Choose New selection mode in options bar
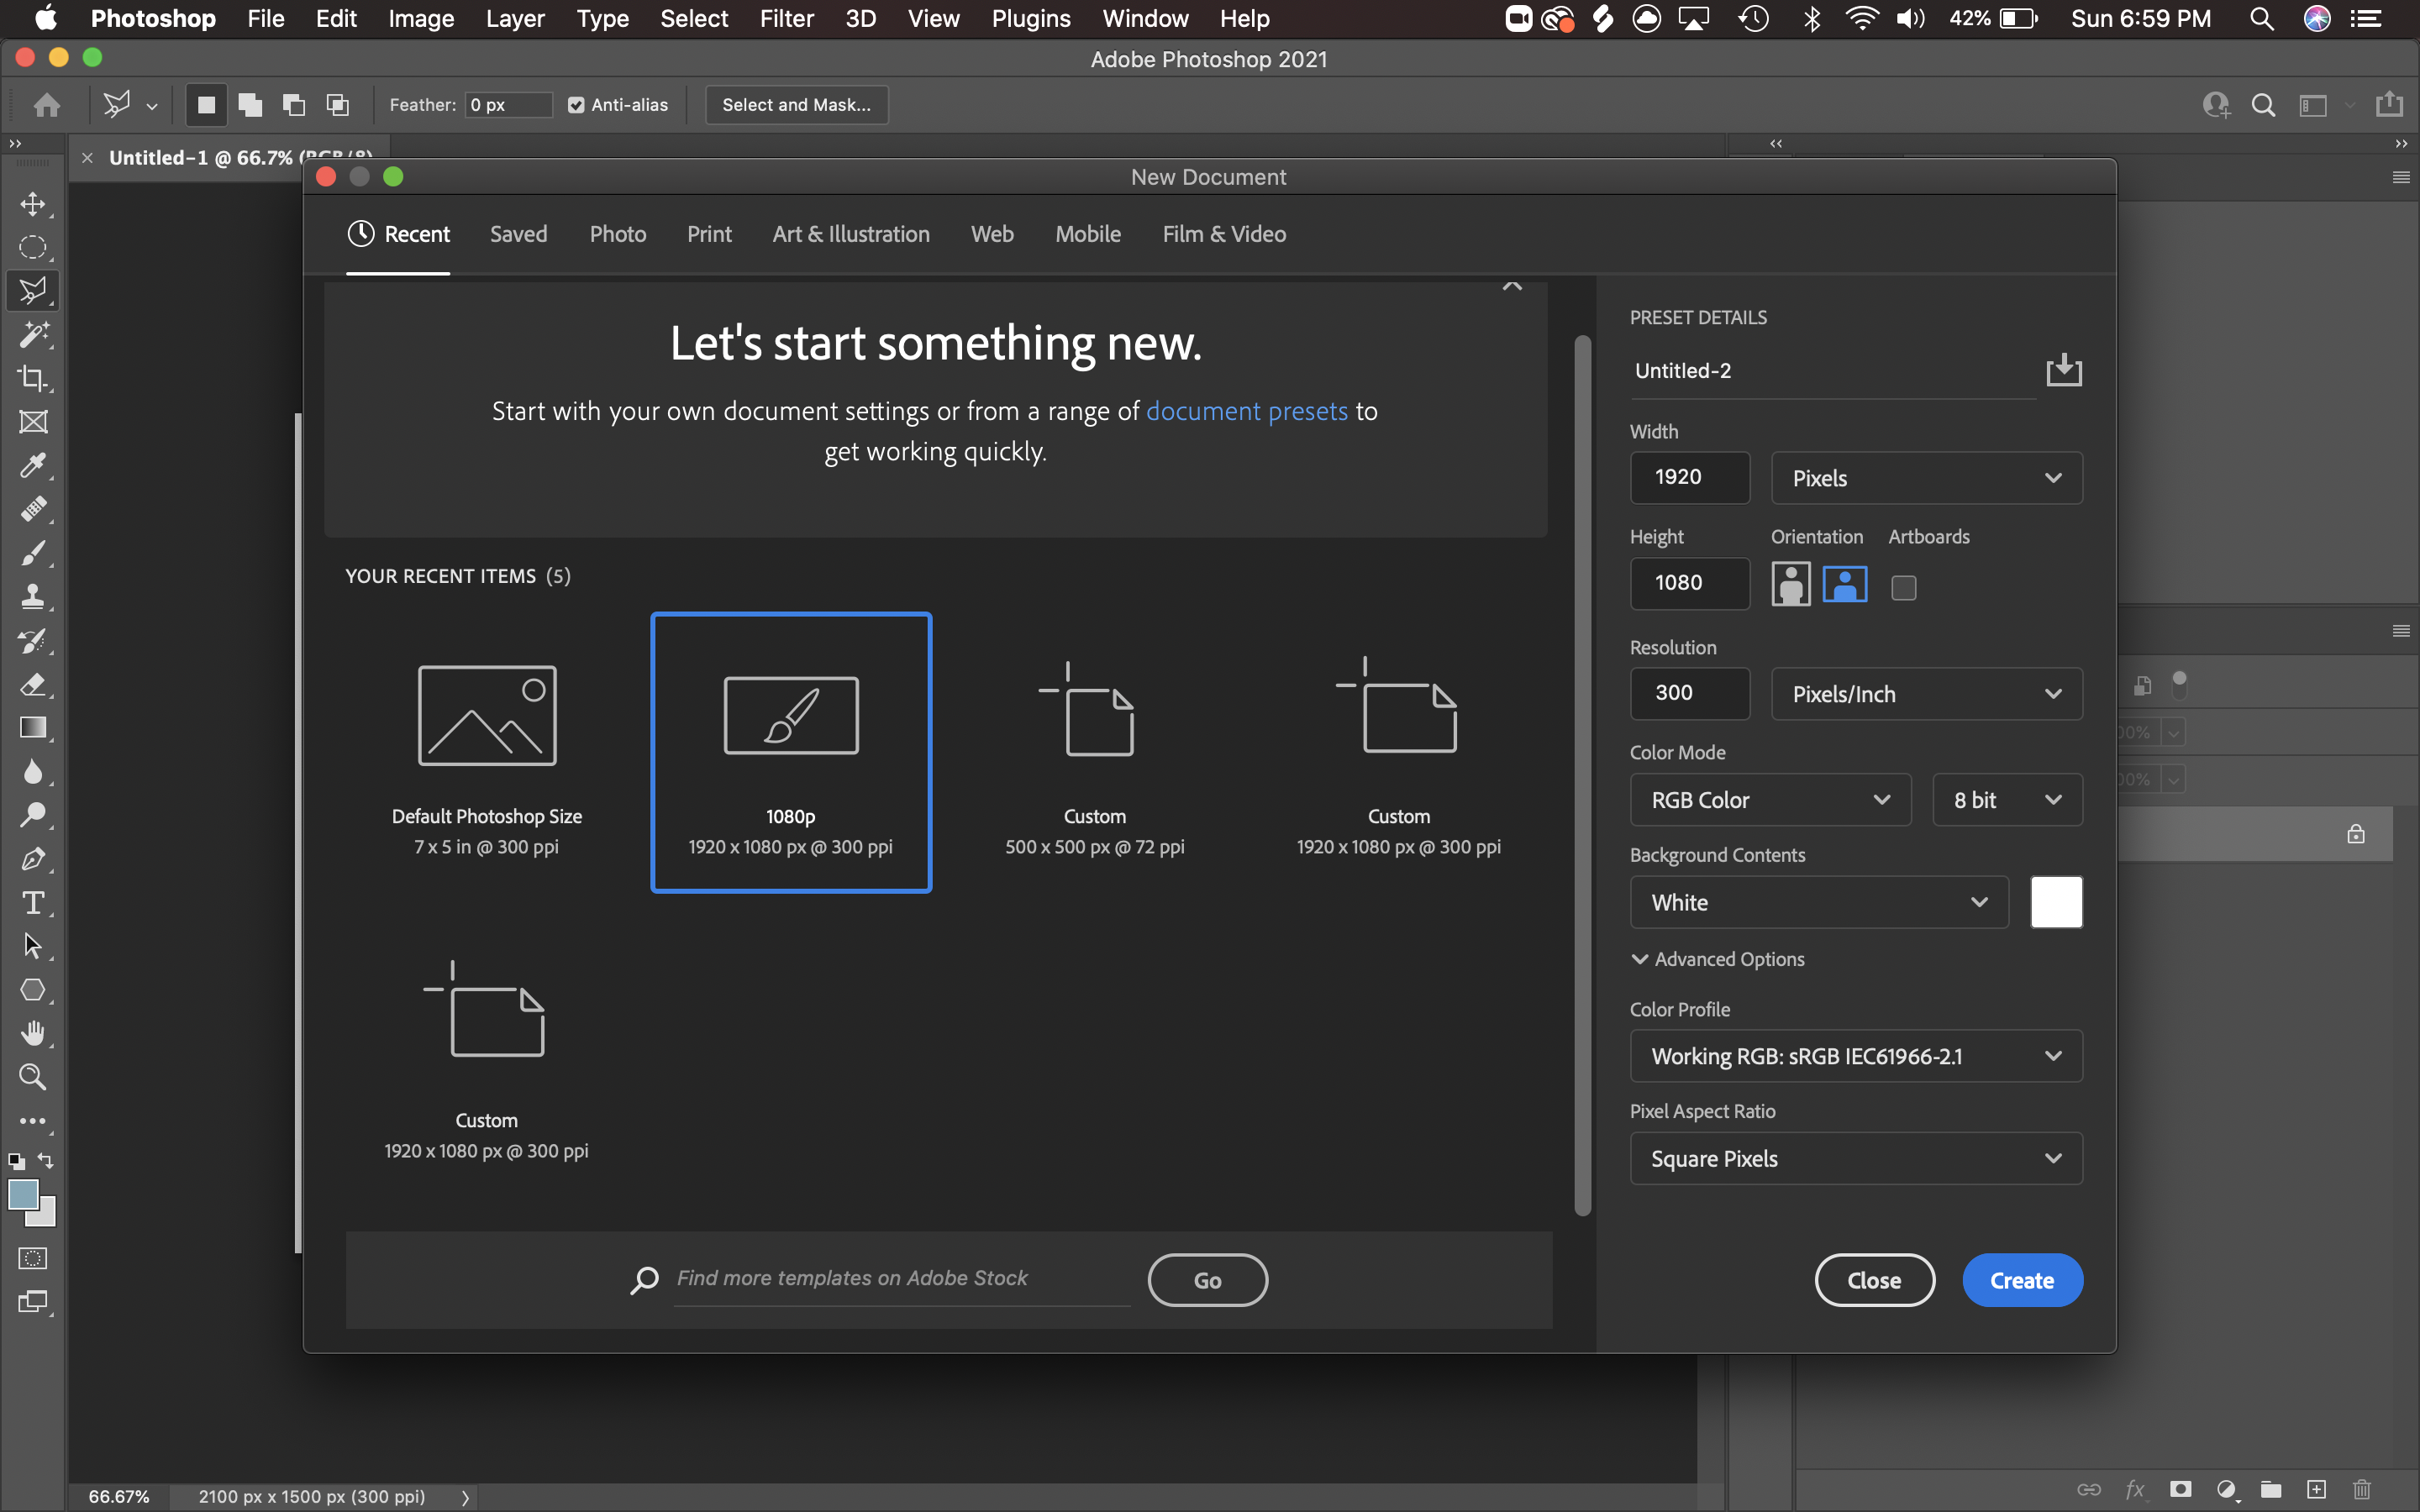2420x1512 pixels. tap(206, 105)
